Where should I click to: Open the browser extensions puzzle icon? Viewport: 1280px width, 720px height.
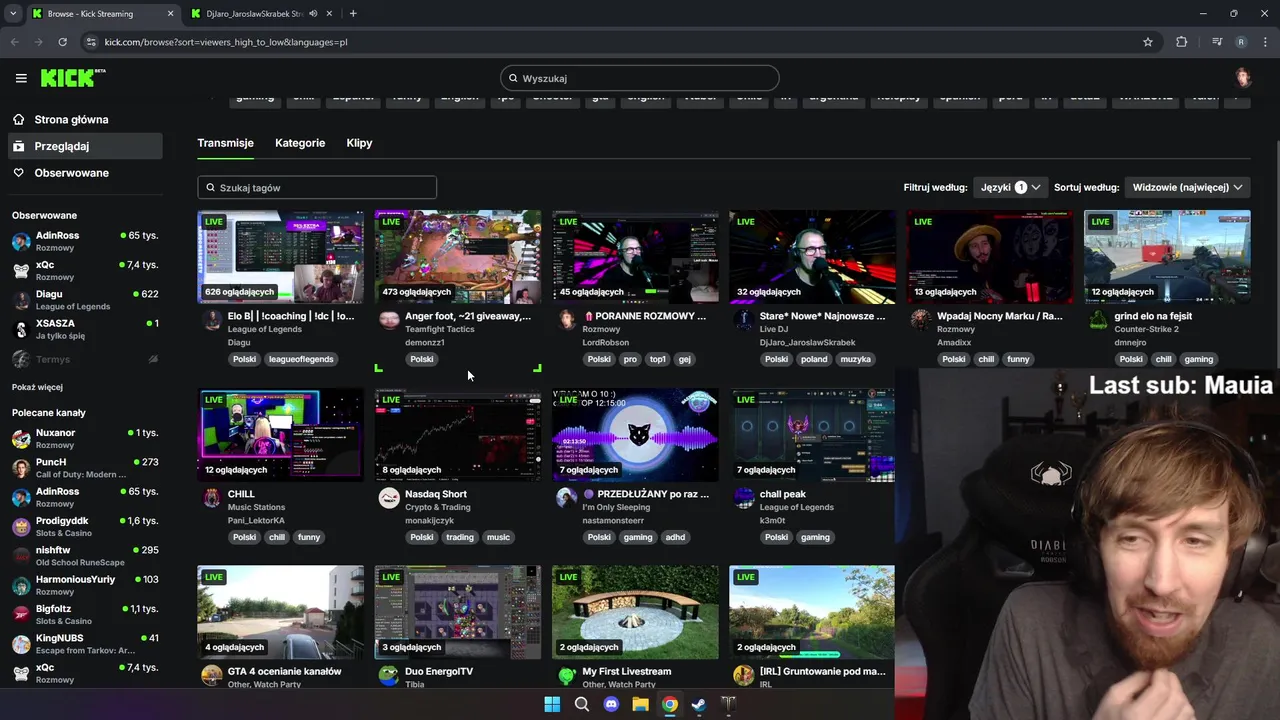coord(1182,42)
